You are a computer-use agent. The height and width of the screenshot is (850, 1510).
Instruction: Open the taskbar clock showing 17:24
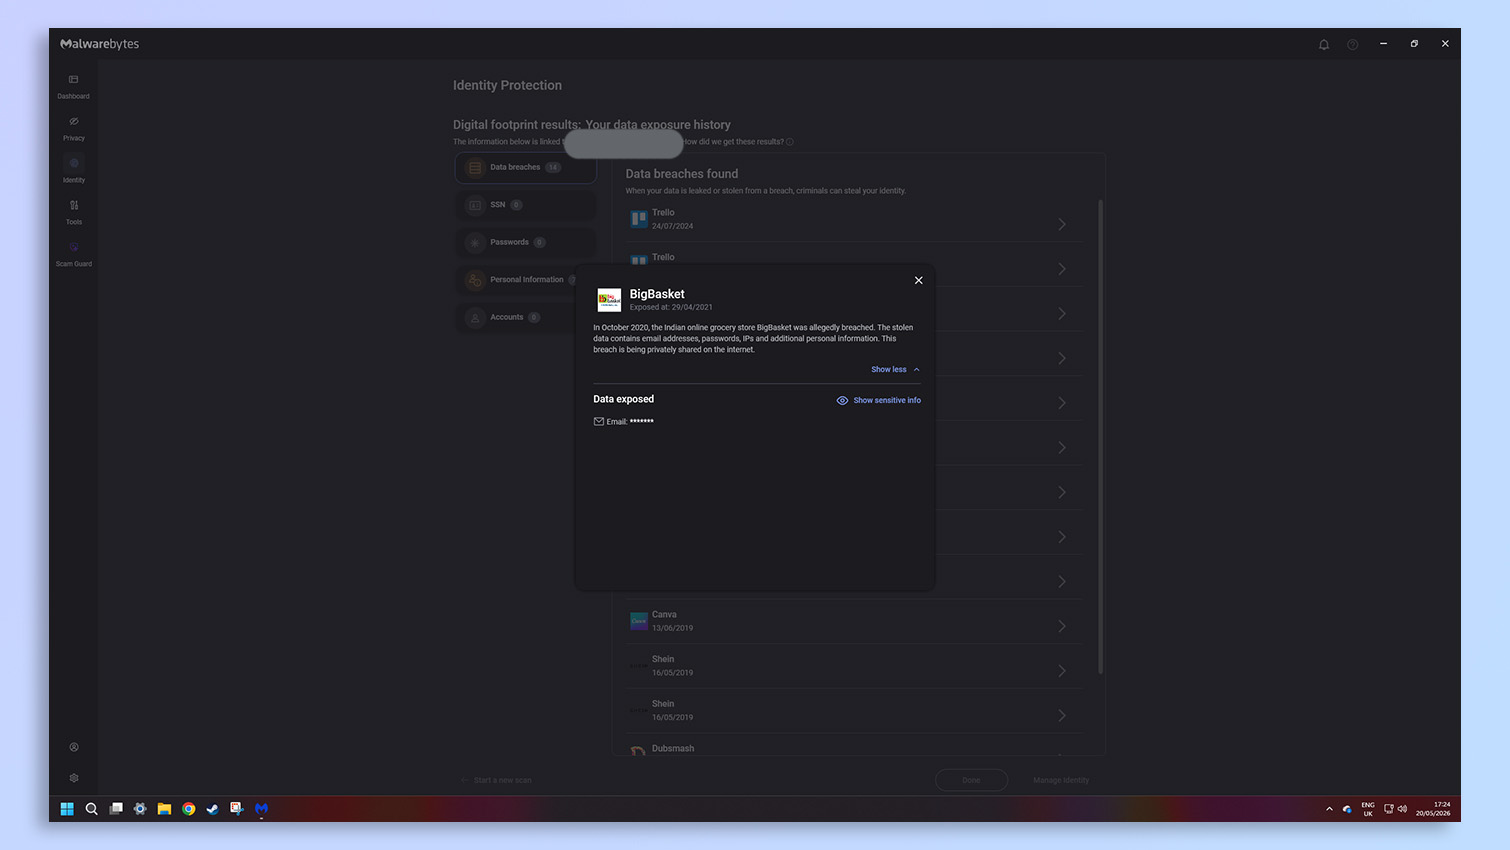click(x=1433, y=809)
